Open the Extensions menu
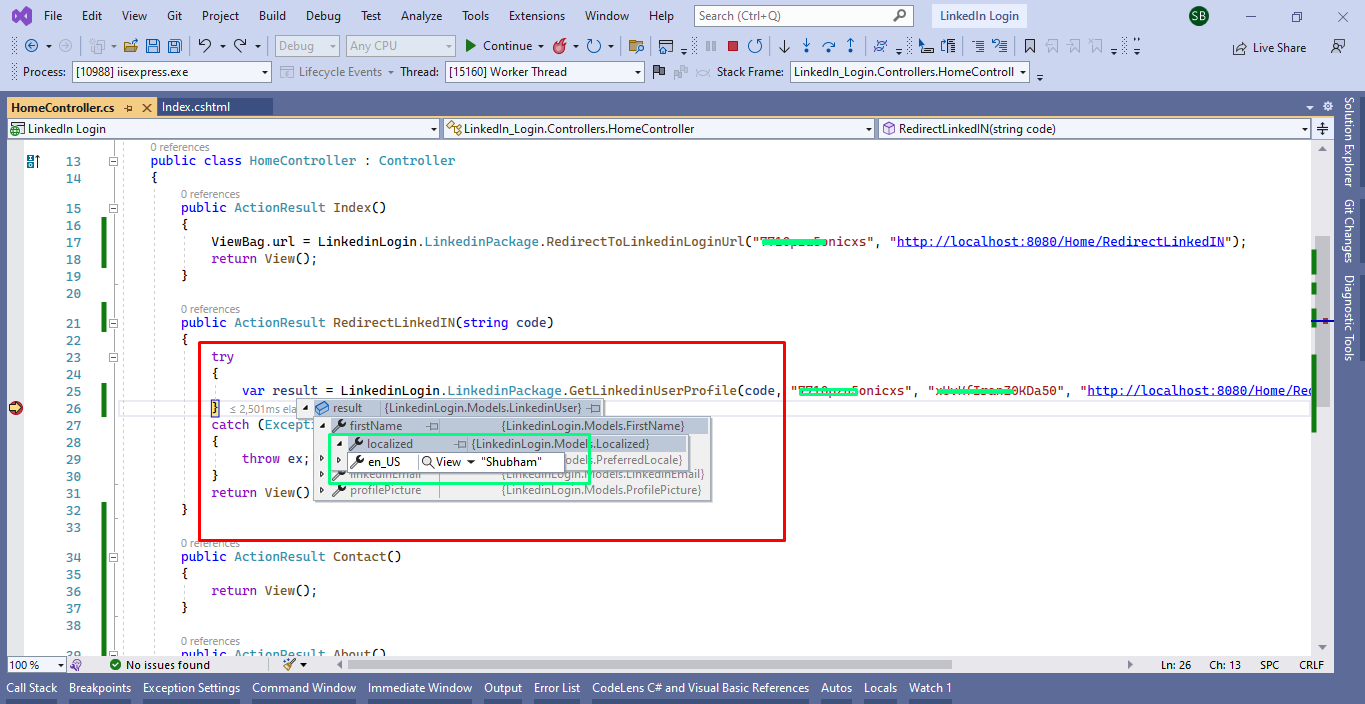The image size is (1365, 704). (x=536, y=16)
